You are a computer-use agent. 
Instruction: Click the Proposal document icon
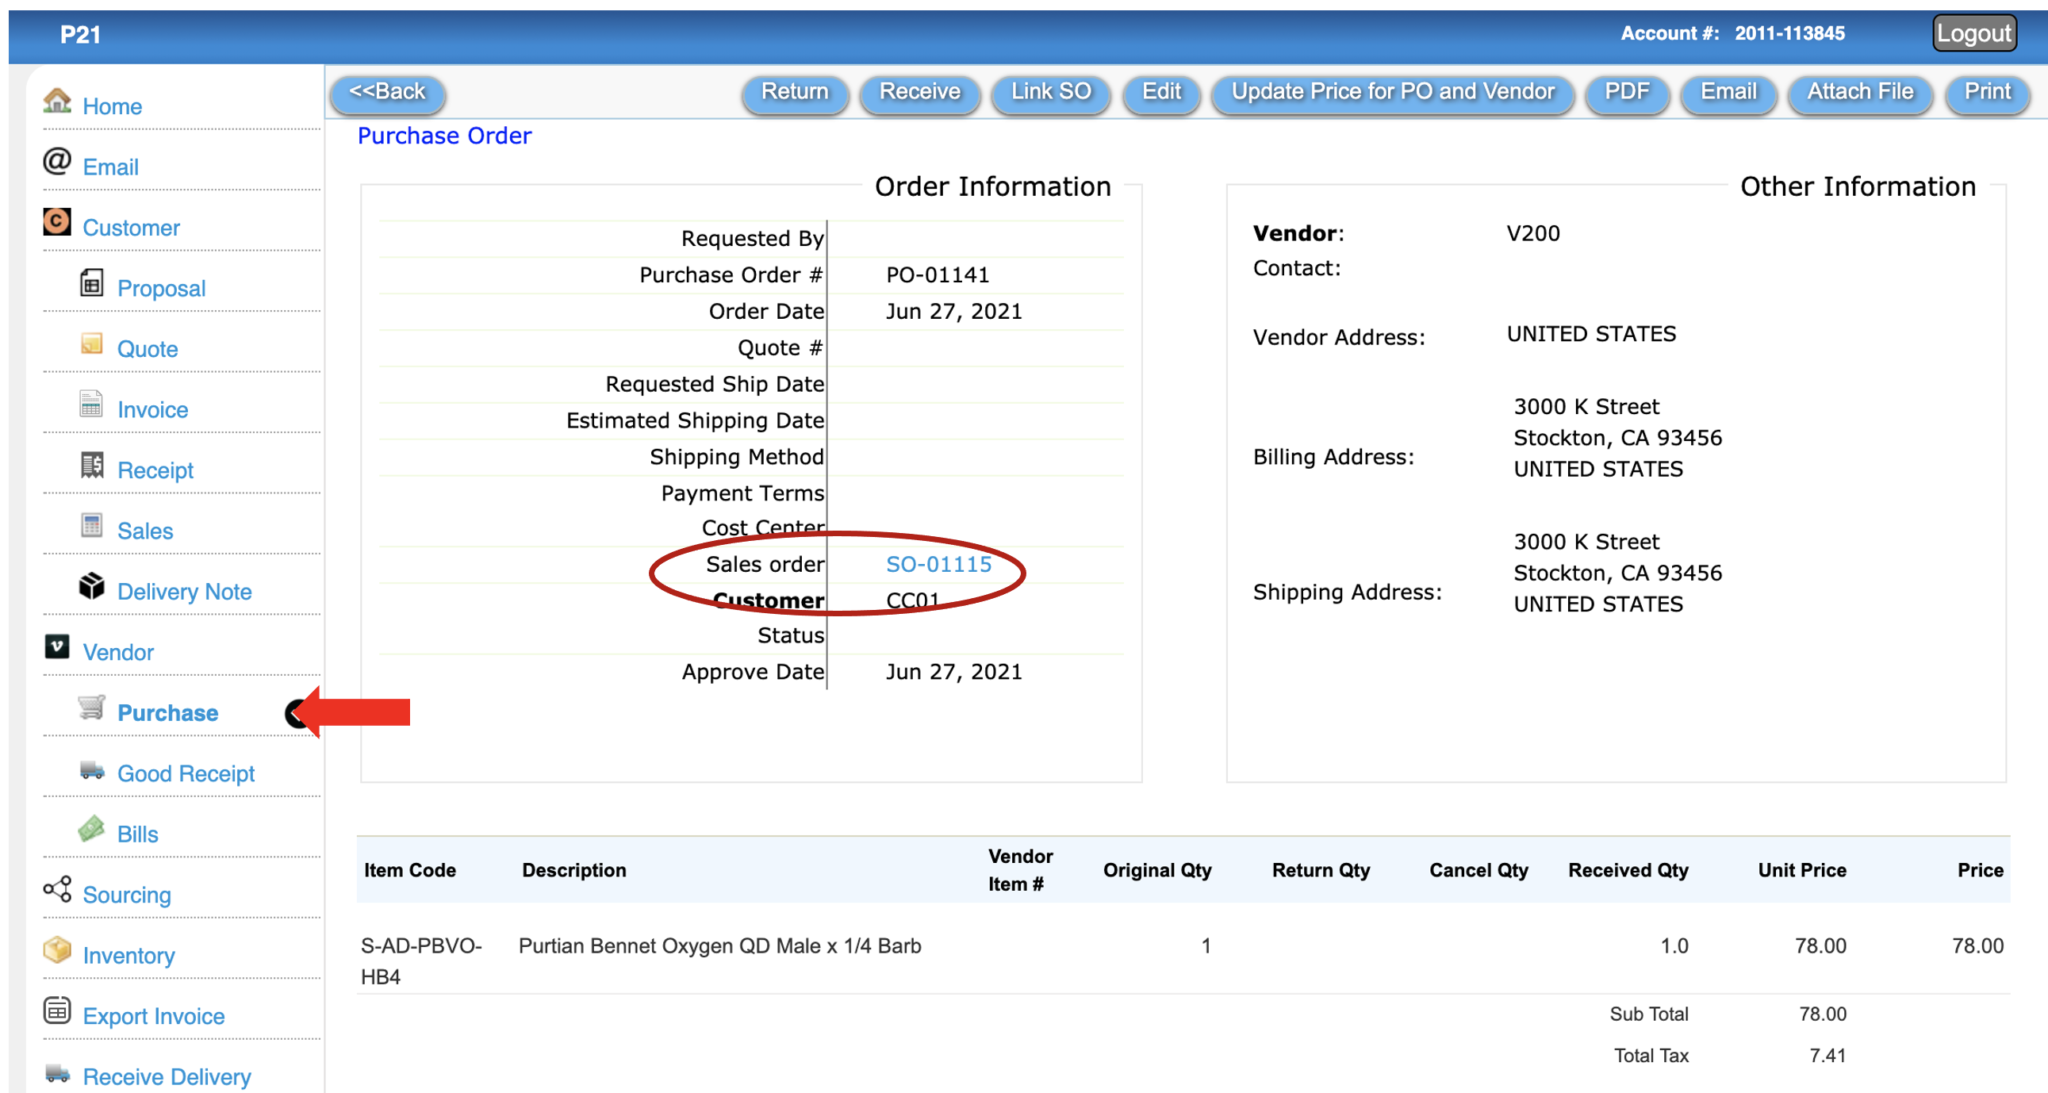(91, 283)
